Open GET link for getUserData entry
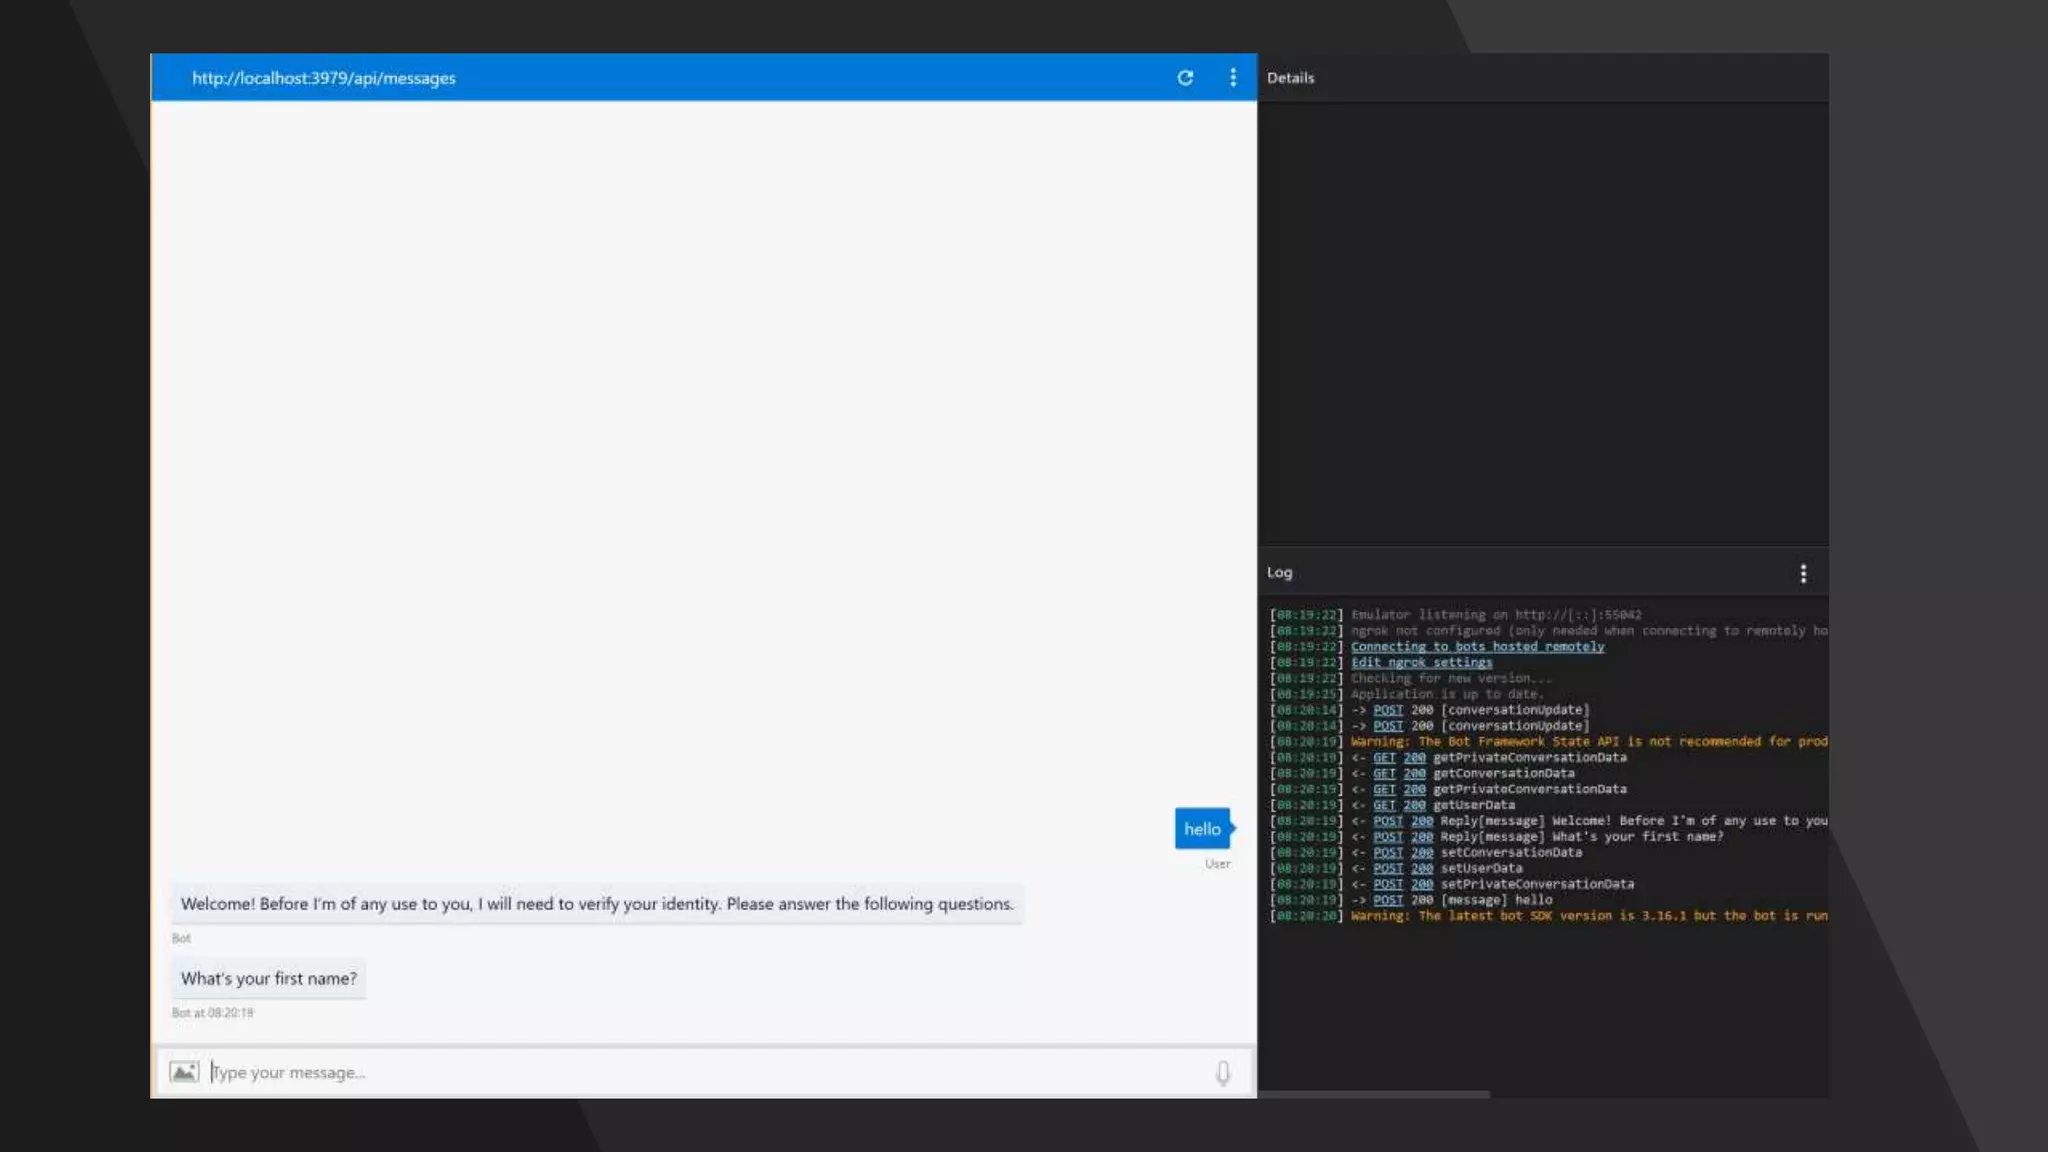The image size is (2048, 1152). 1384,805
